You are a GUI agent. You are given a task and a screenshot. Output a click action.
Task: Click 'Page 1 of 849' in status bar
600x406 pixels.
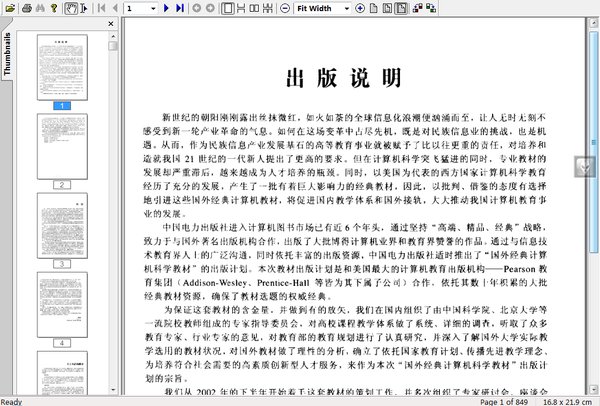[504, 402]
